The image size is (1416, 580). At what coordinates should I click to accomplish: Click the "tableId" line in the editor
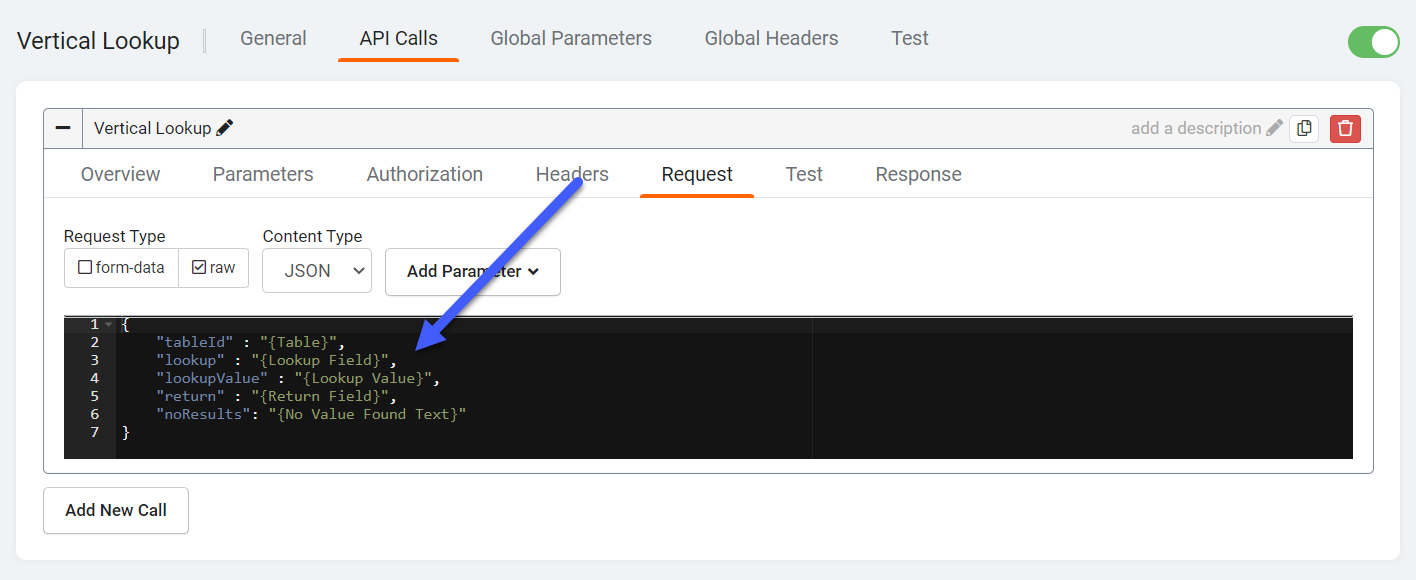(x=250, y=342)
